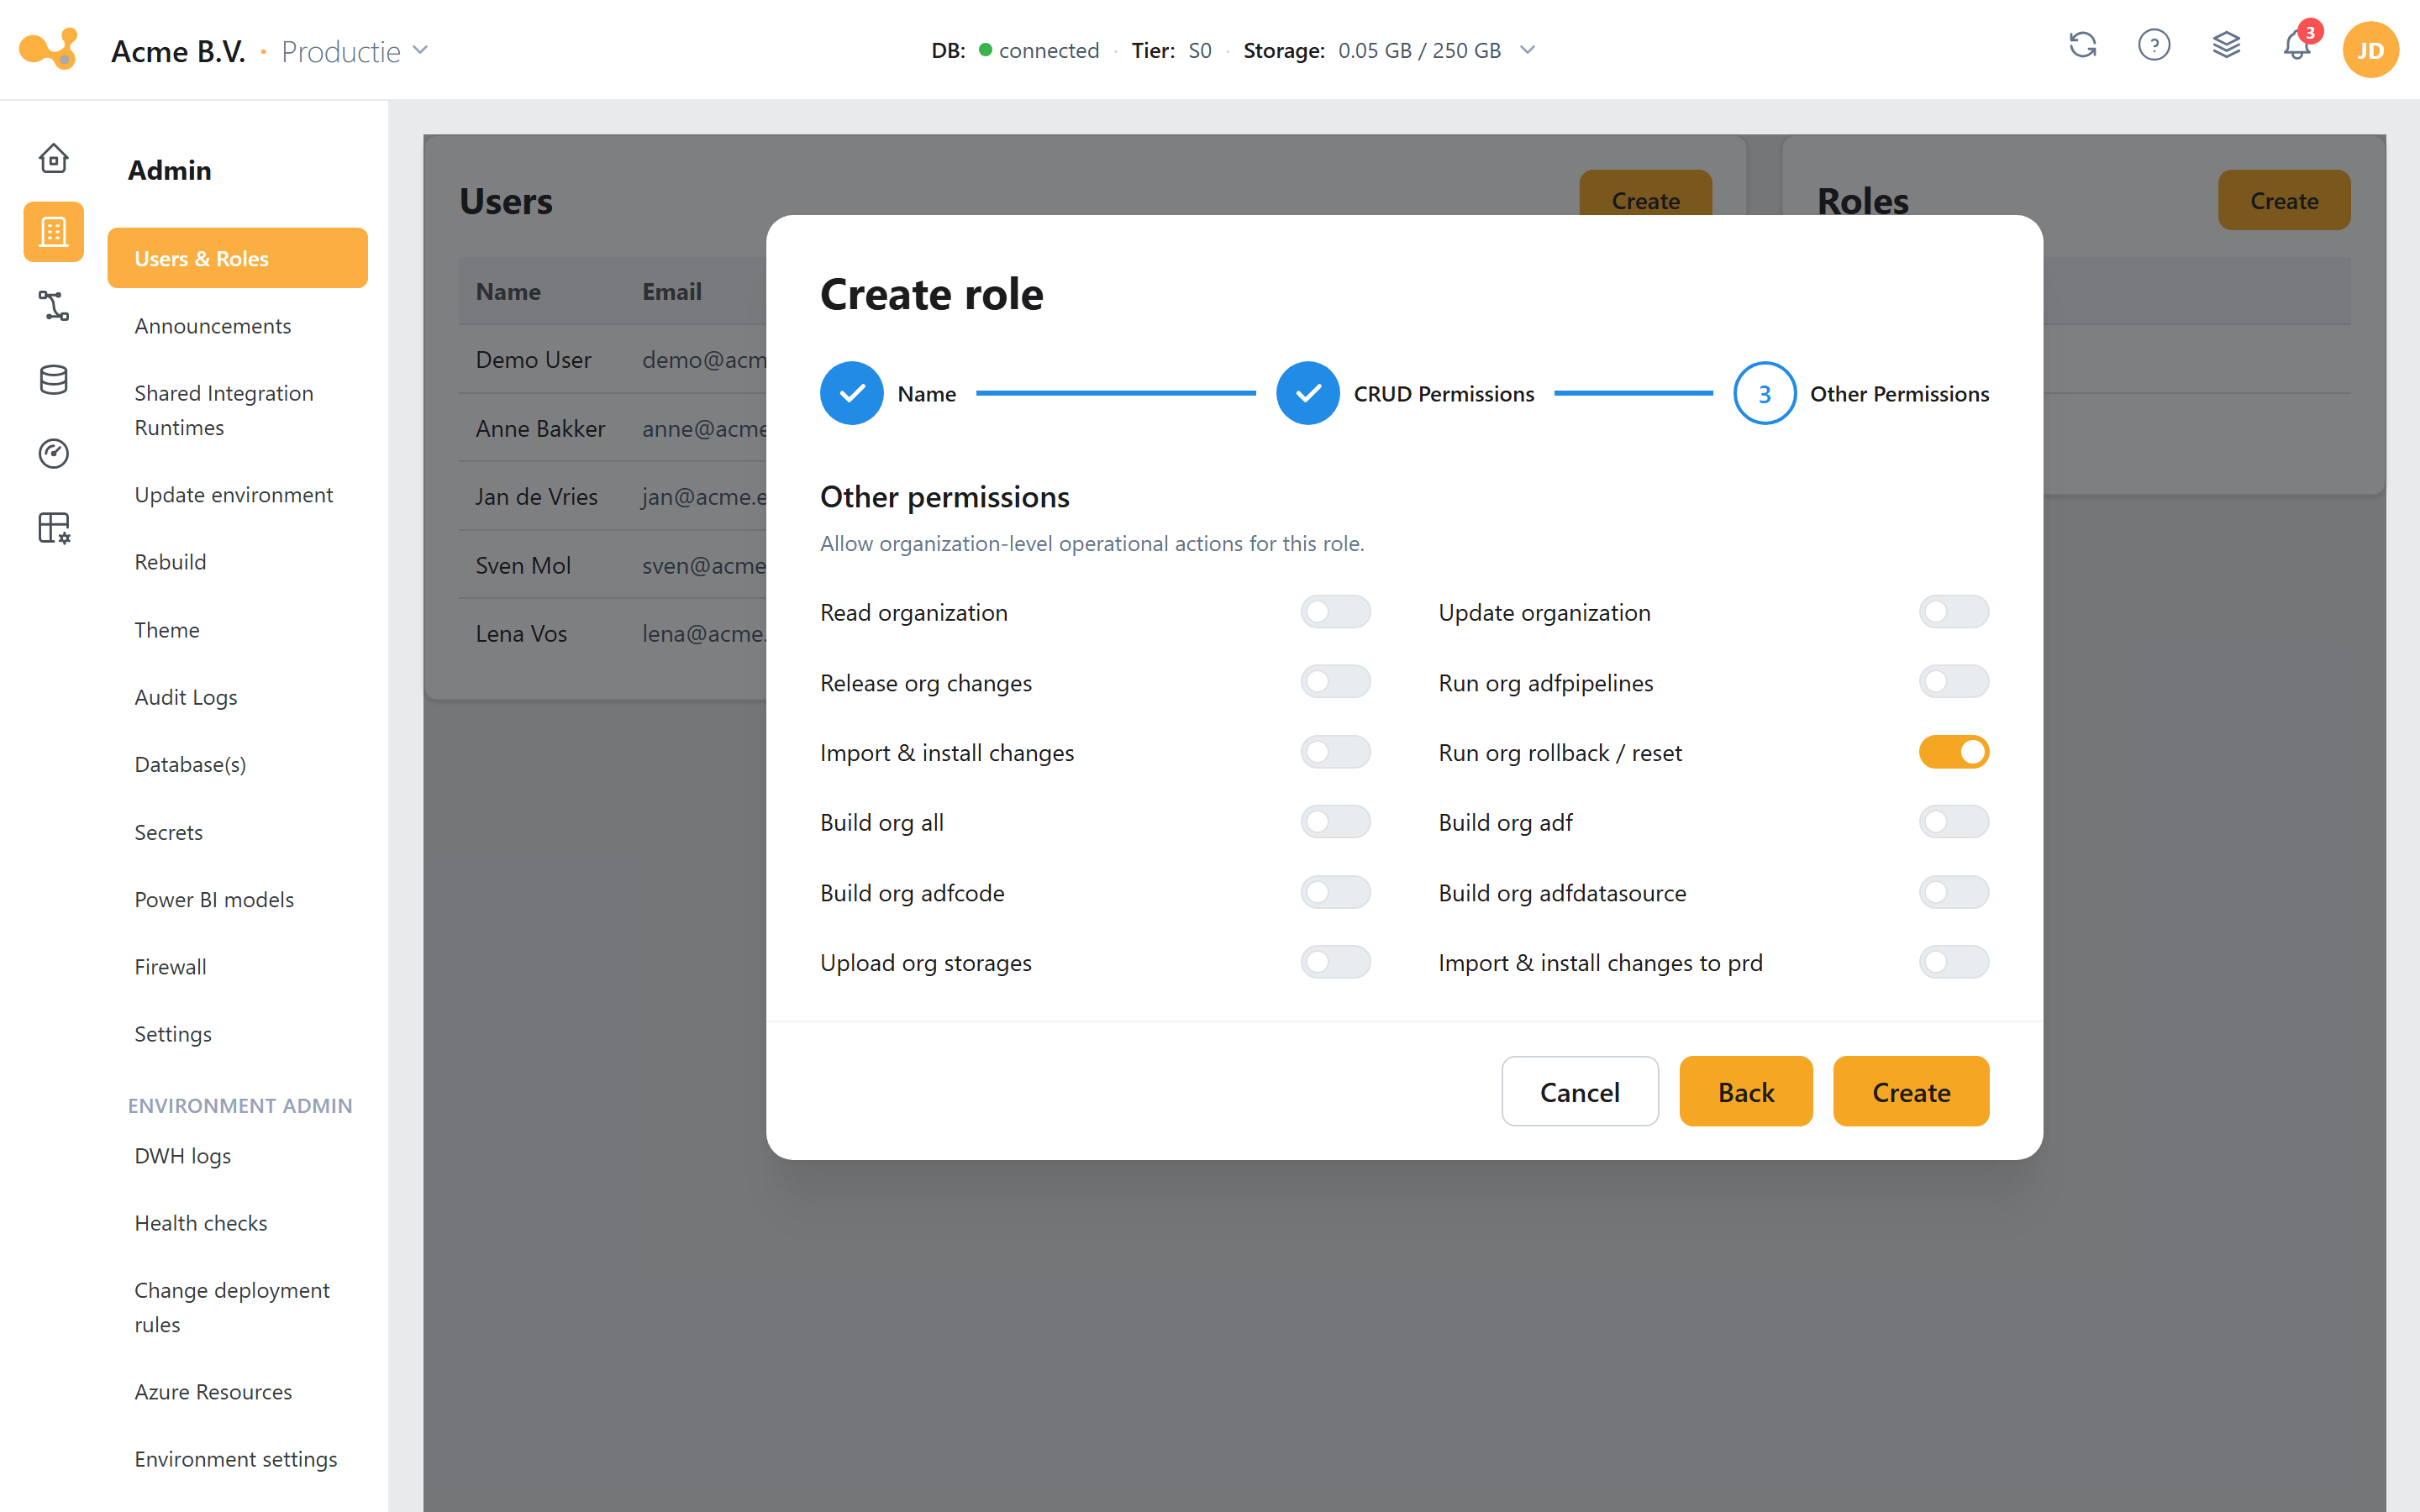This screenshot has height=1512, width=2420.
Task: Expand the storage status chevron
Action: pyautogui.click(x=1527, y=50)
